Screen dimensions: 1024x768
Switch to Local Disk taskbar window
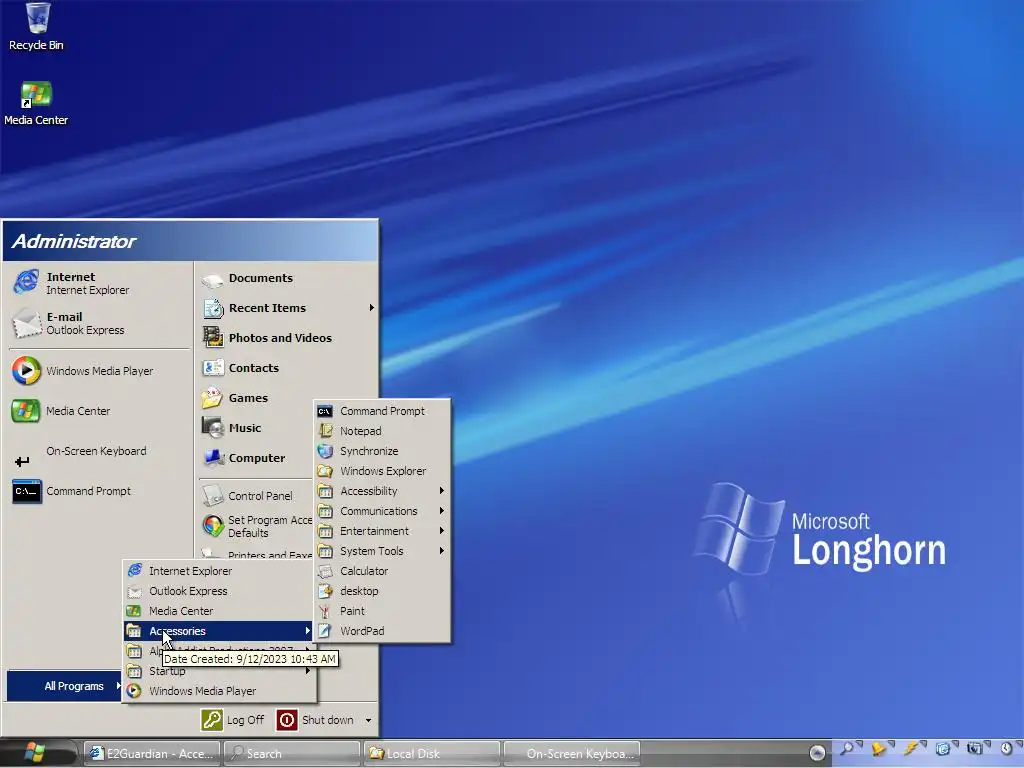[432, 754]
